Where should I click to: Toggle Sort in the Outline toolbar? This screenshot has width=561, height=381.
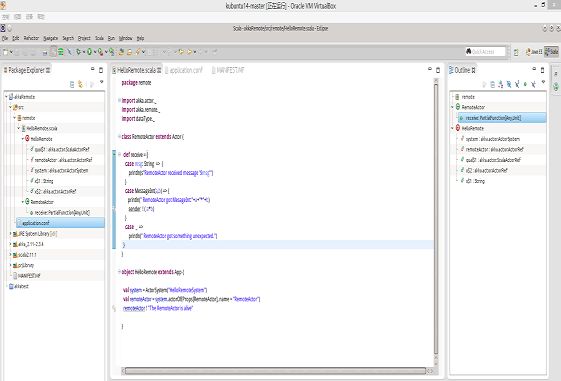coord(501,84)
